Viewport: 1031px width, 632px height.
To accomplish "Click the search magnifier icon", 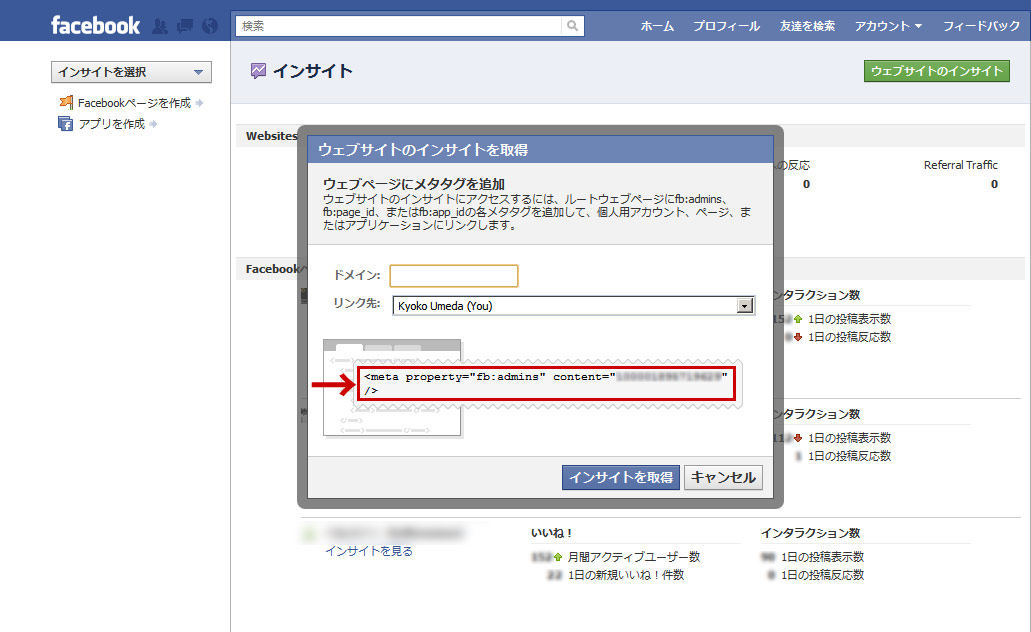I will pos(573,26).
